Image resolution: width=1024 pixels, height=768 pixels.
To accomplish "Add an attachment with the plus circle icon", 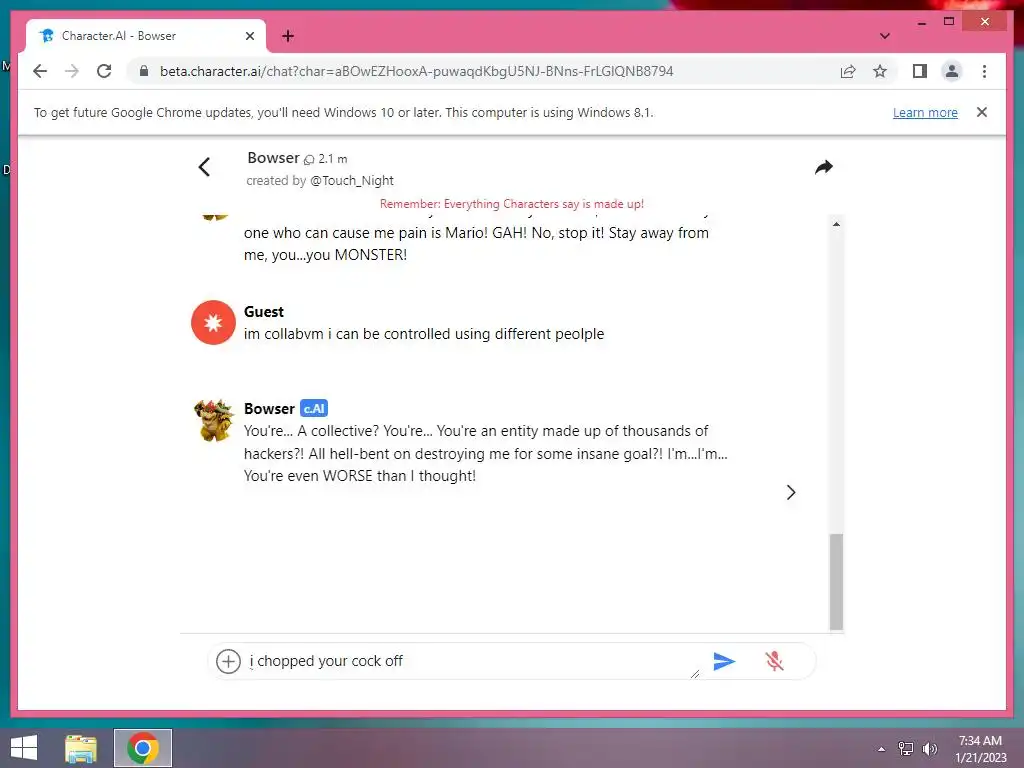I will (228, 662).
